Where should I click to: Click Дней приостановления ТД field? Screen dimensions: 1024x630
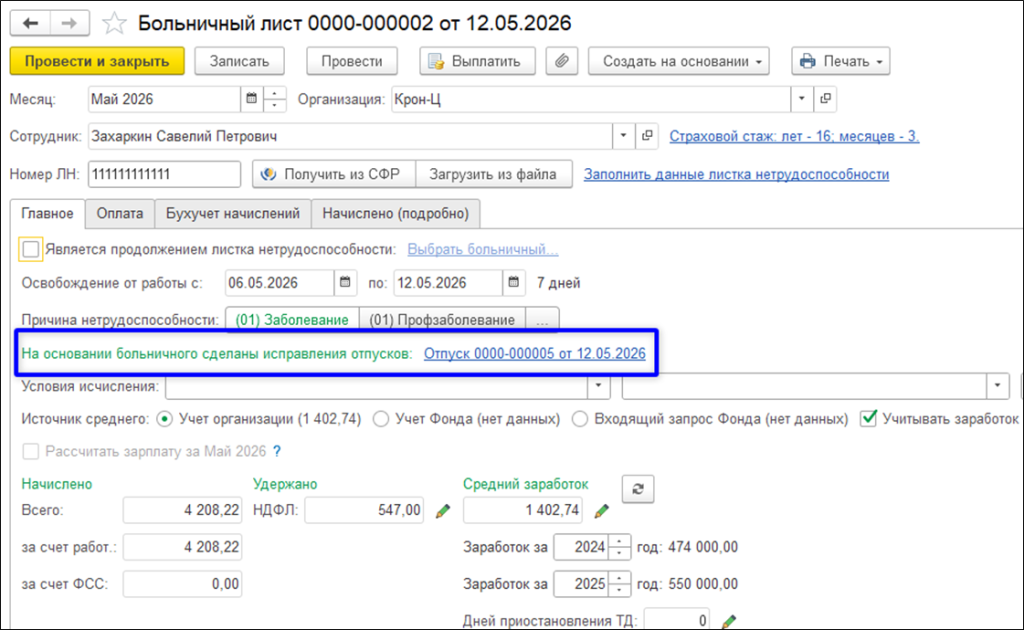[677, 620]
